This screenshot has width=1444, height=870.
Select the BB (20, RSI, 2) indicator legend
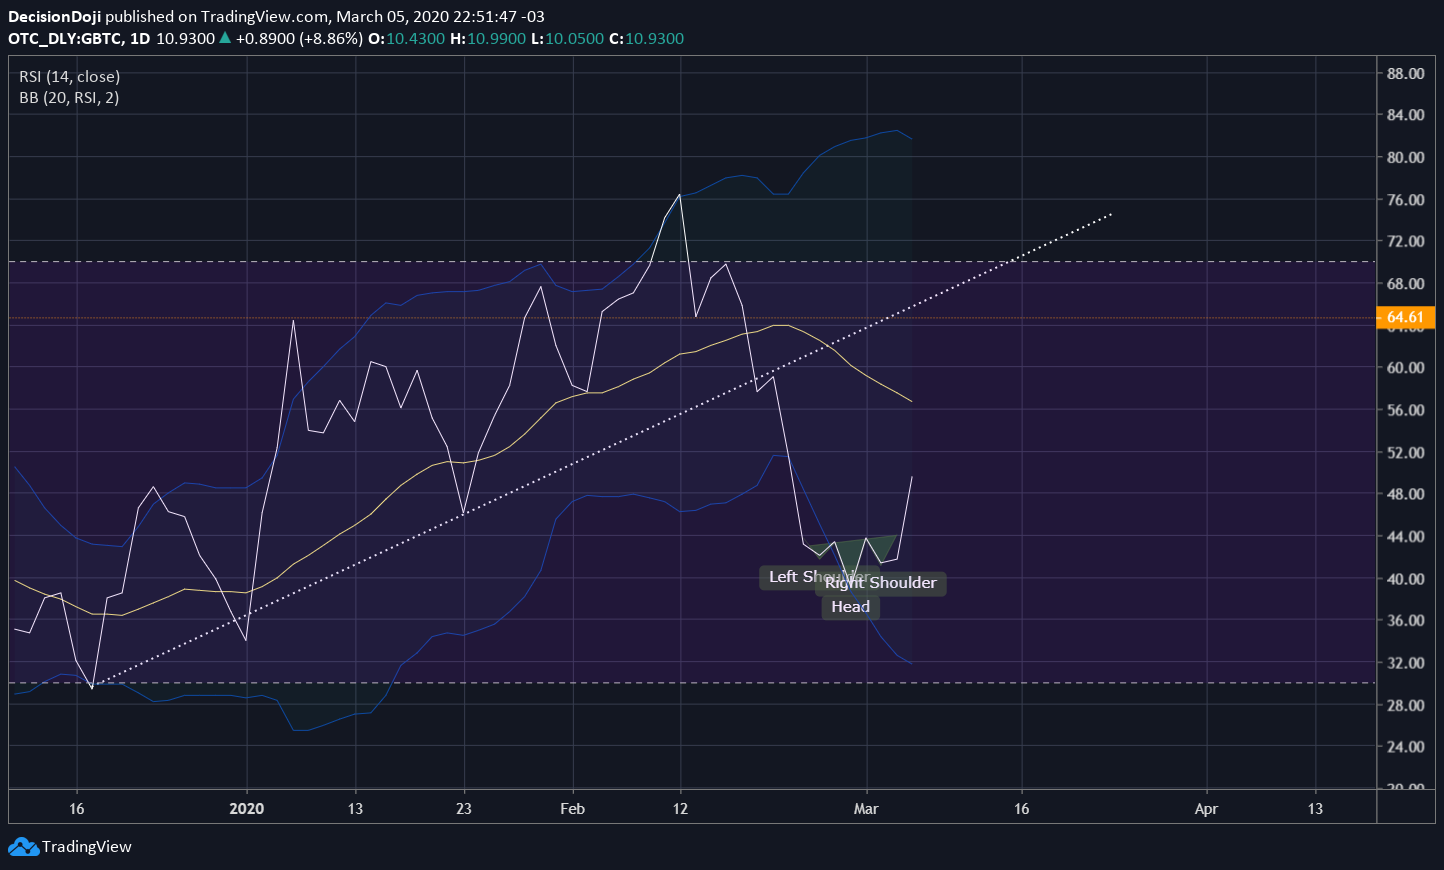click(69, 98)
